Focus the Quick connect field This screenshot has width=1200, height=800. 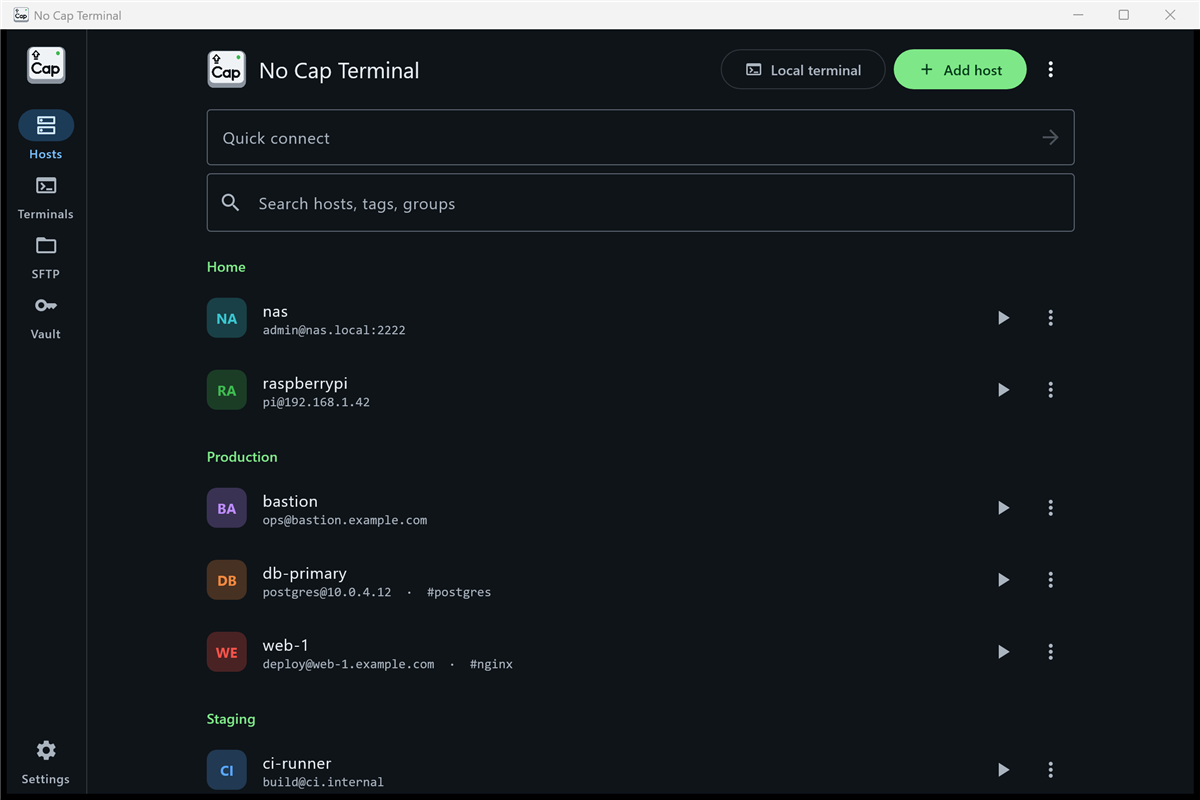point(640,137)
